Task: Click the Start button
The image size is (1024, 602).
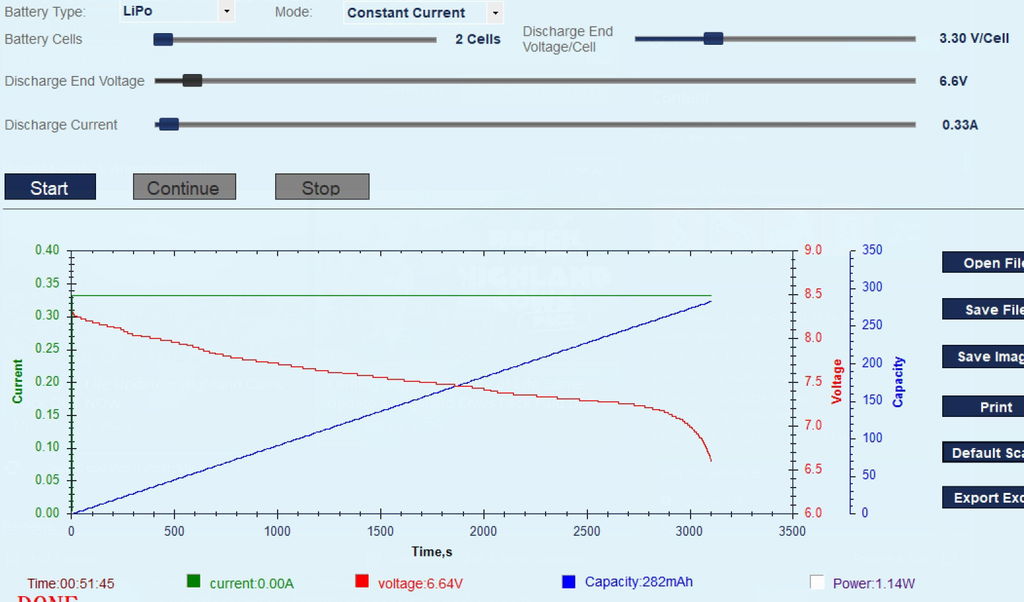Action: click(x=50, y=187)
